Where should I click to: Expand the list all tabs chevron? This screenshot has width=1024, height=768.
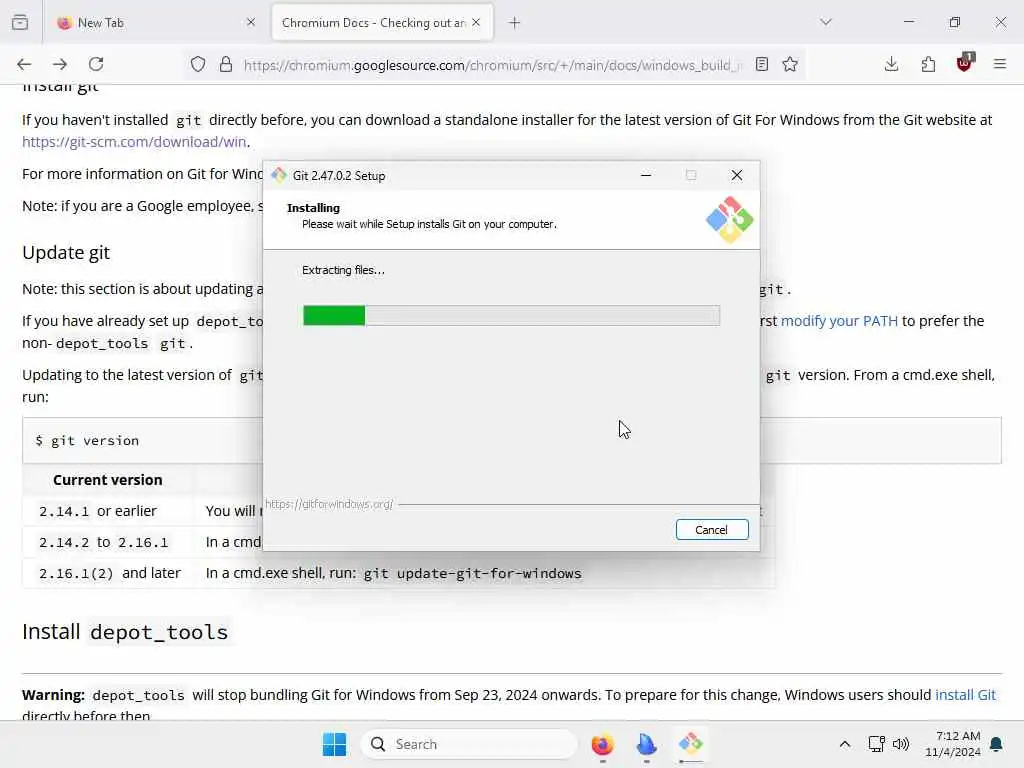826,22
